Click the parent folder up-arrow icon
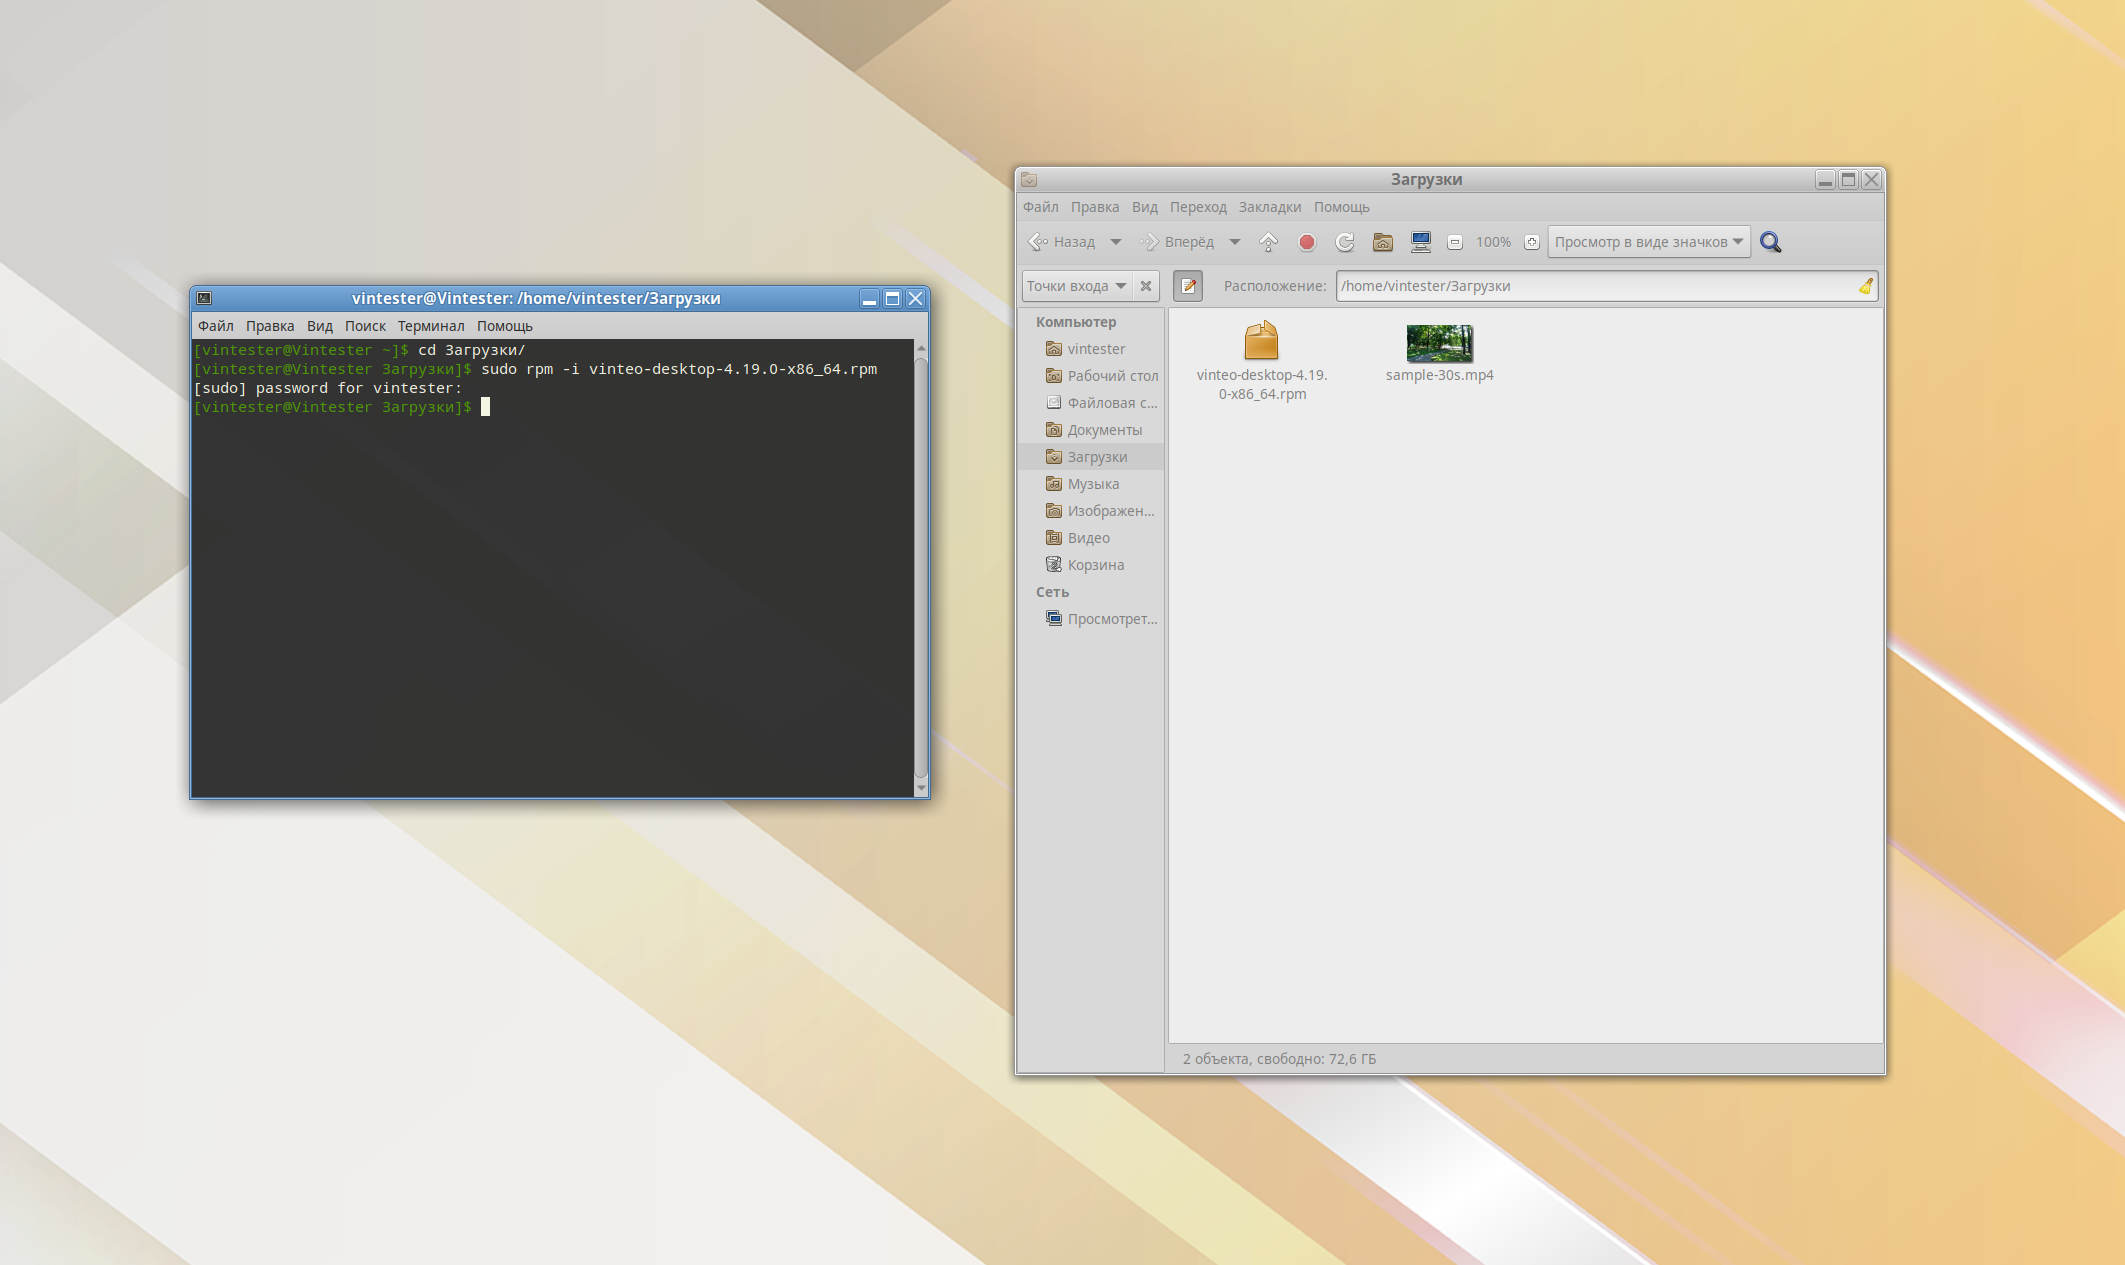Image resolution: width=2125 pixels, height=1265 pixels. [1268, 242]
